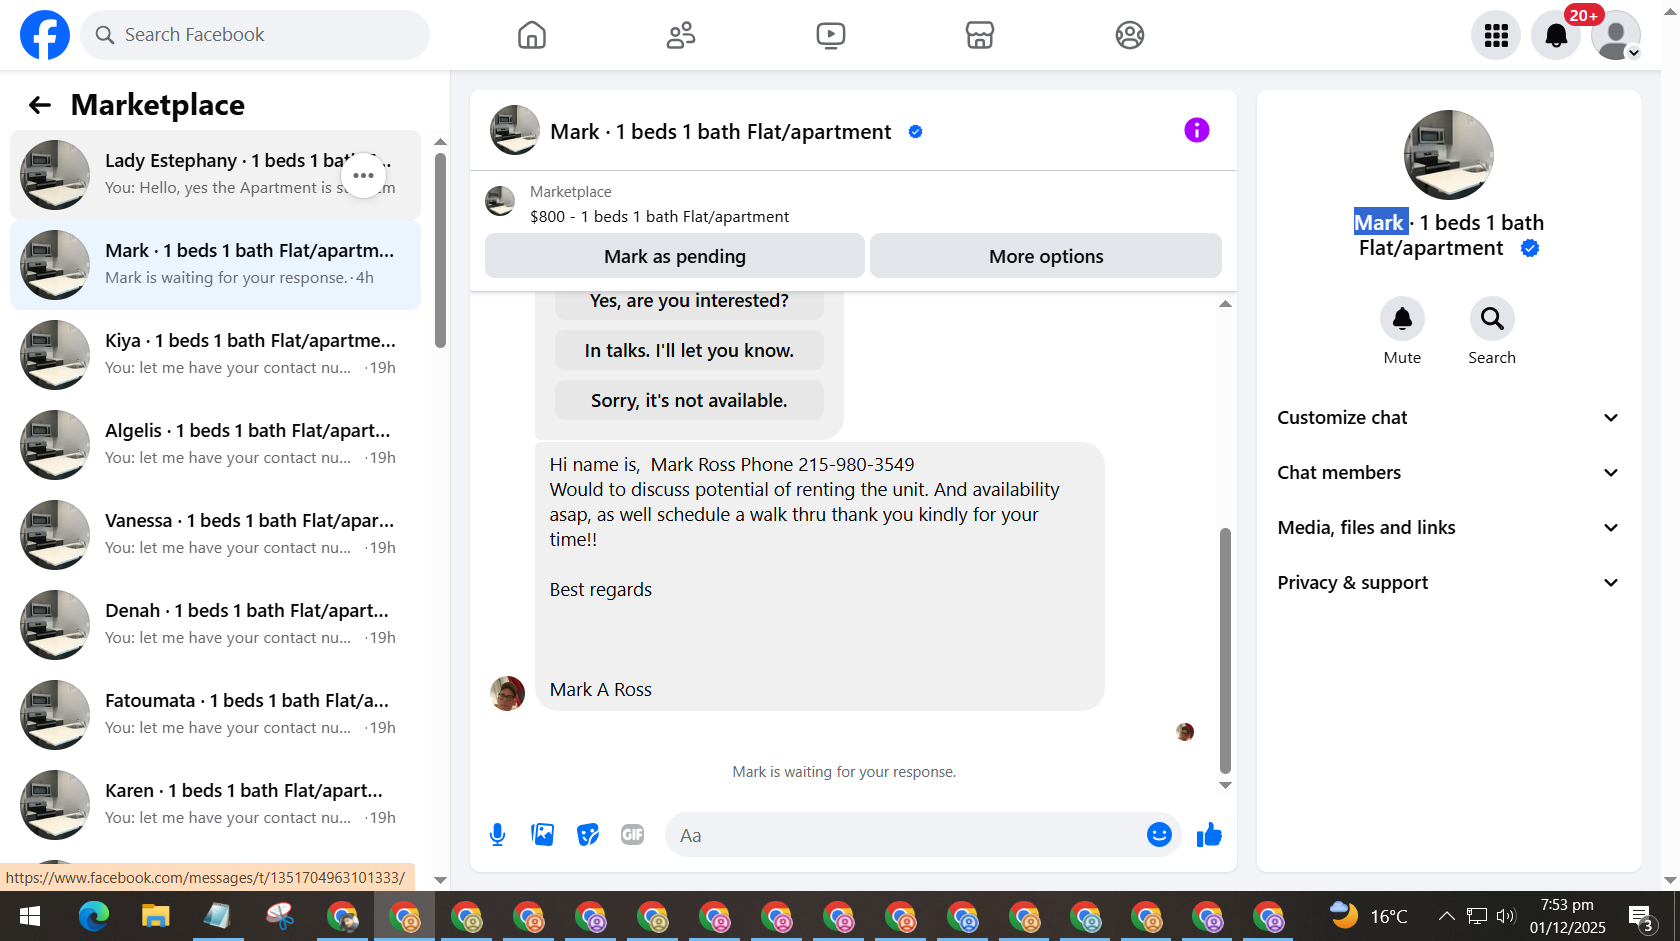This screenshot has width=1680, height=941.
Task: Open the account profile menu
Action: pos(1616,36)
